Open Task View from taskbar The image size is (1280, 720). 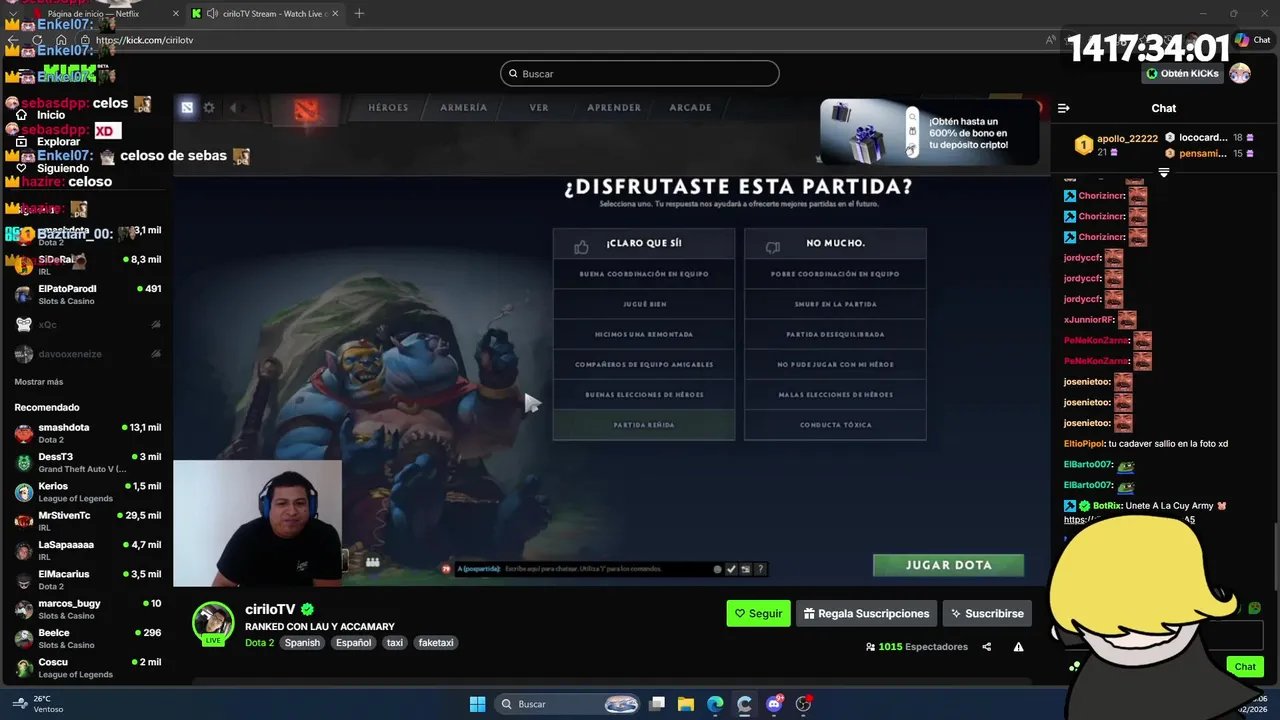(x=657, y=704)
